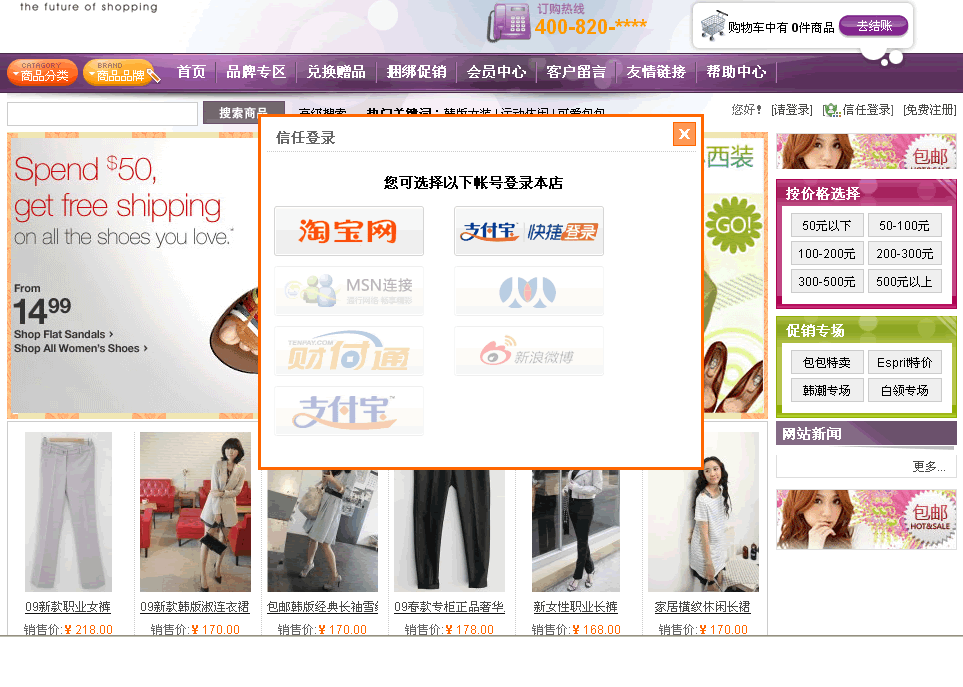Open the 会员中心 menu item
Viewport: 963px width, 687px height.
coord(496,72)
